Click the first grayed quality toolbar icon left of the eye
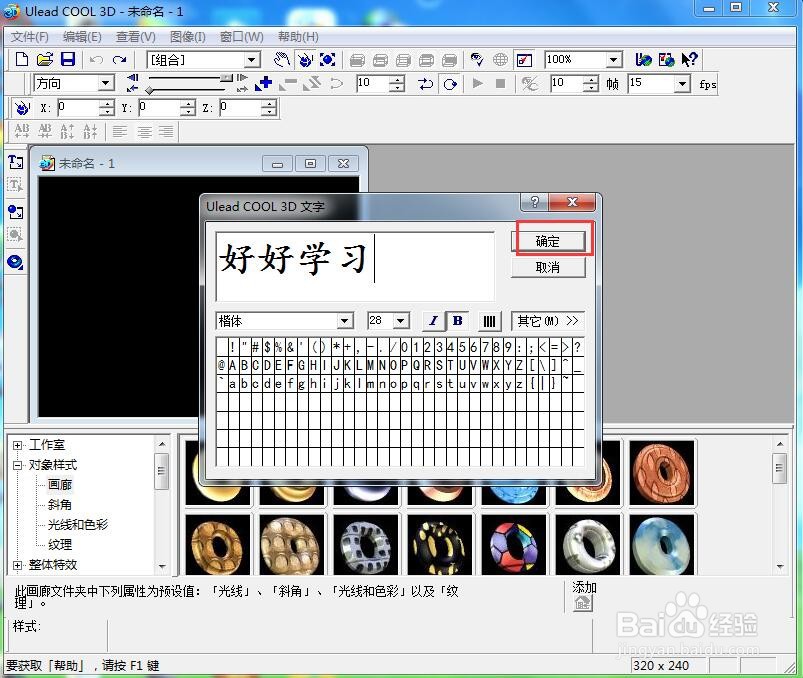The width and height of the screenshot is (803, 678). pyautogui.click(x=357, y=60)
